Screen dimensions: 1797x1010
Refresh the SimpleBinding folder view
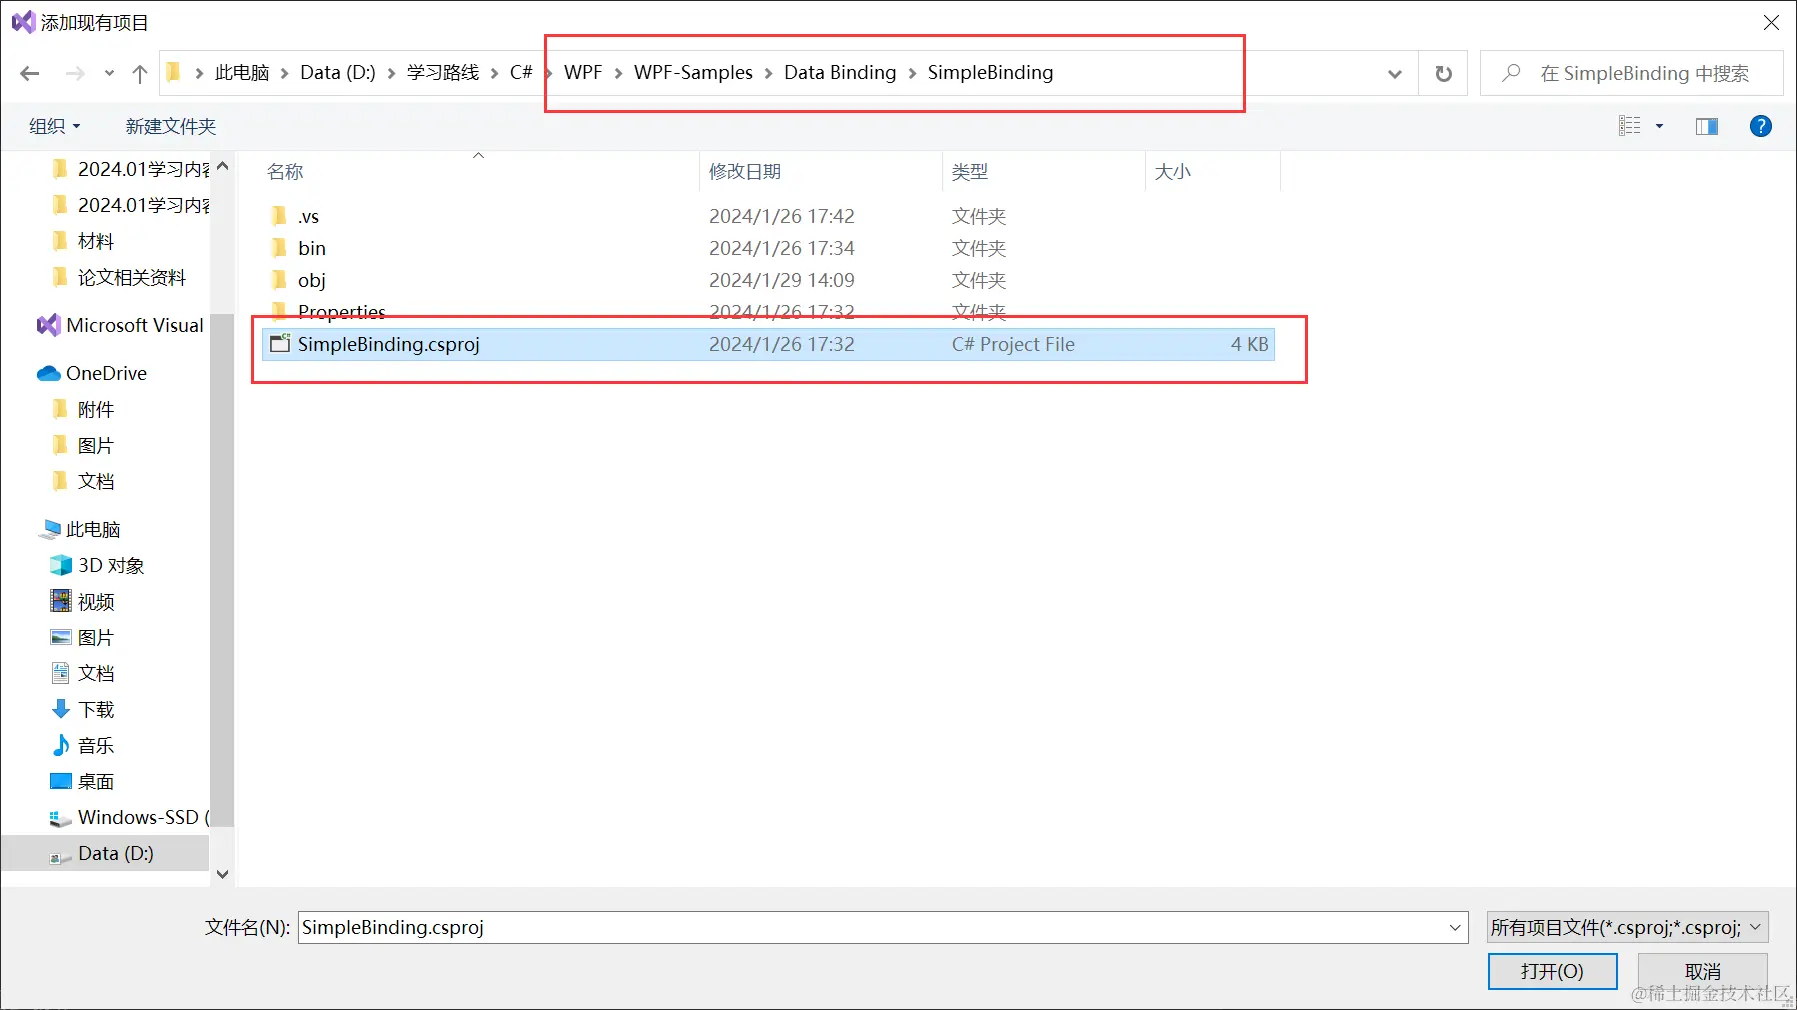pos(1443,73)
